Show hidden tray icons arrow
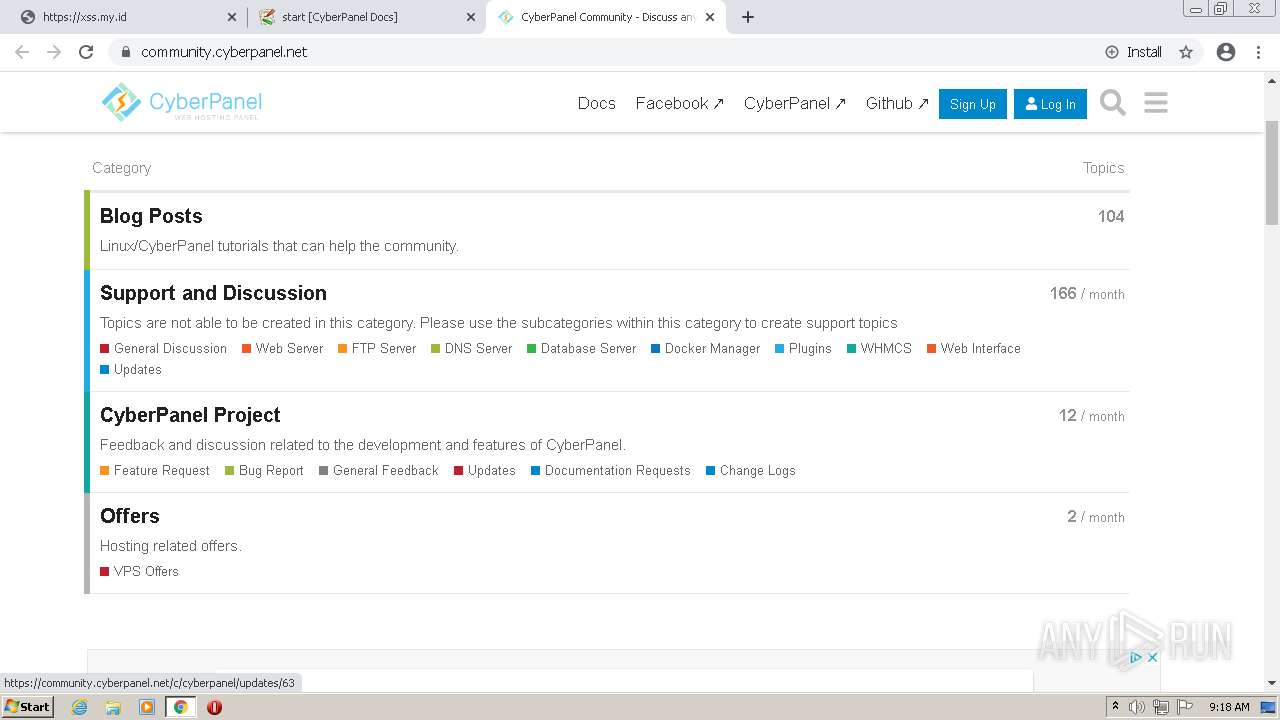This screenshot has height=720, width=1280. pos(1115,707)
